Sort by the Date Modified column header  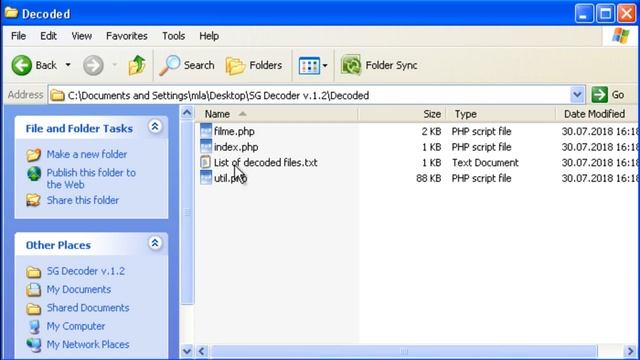pyautogui.click(x=597, y=114)
